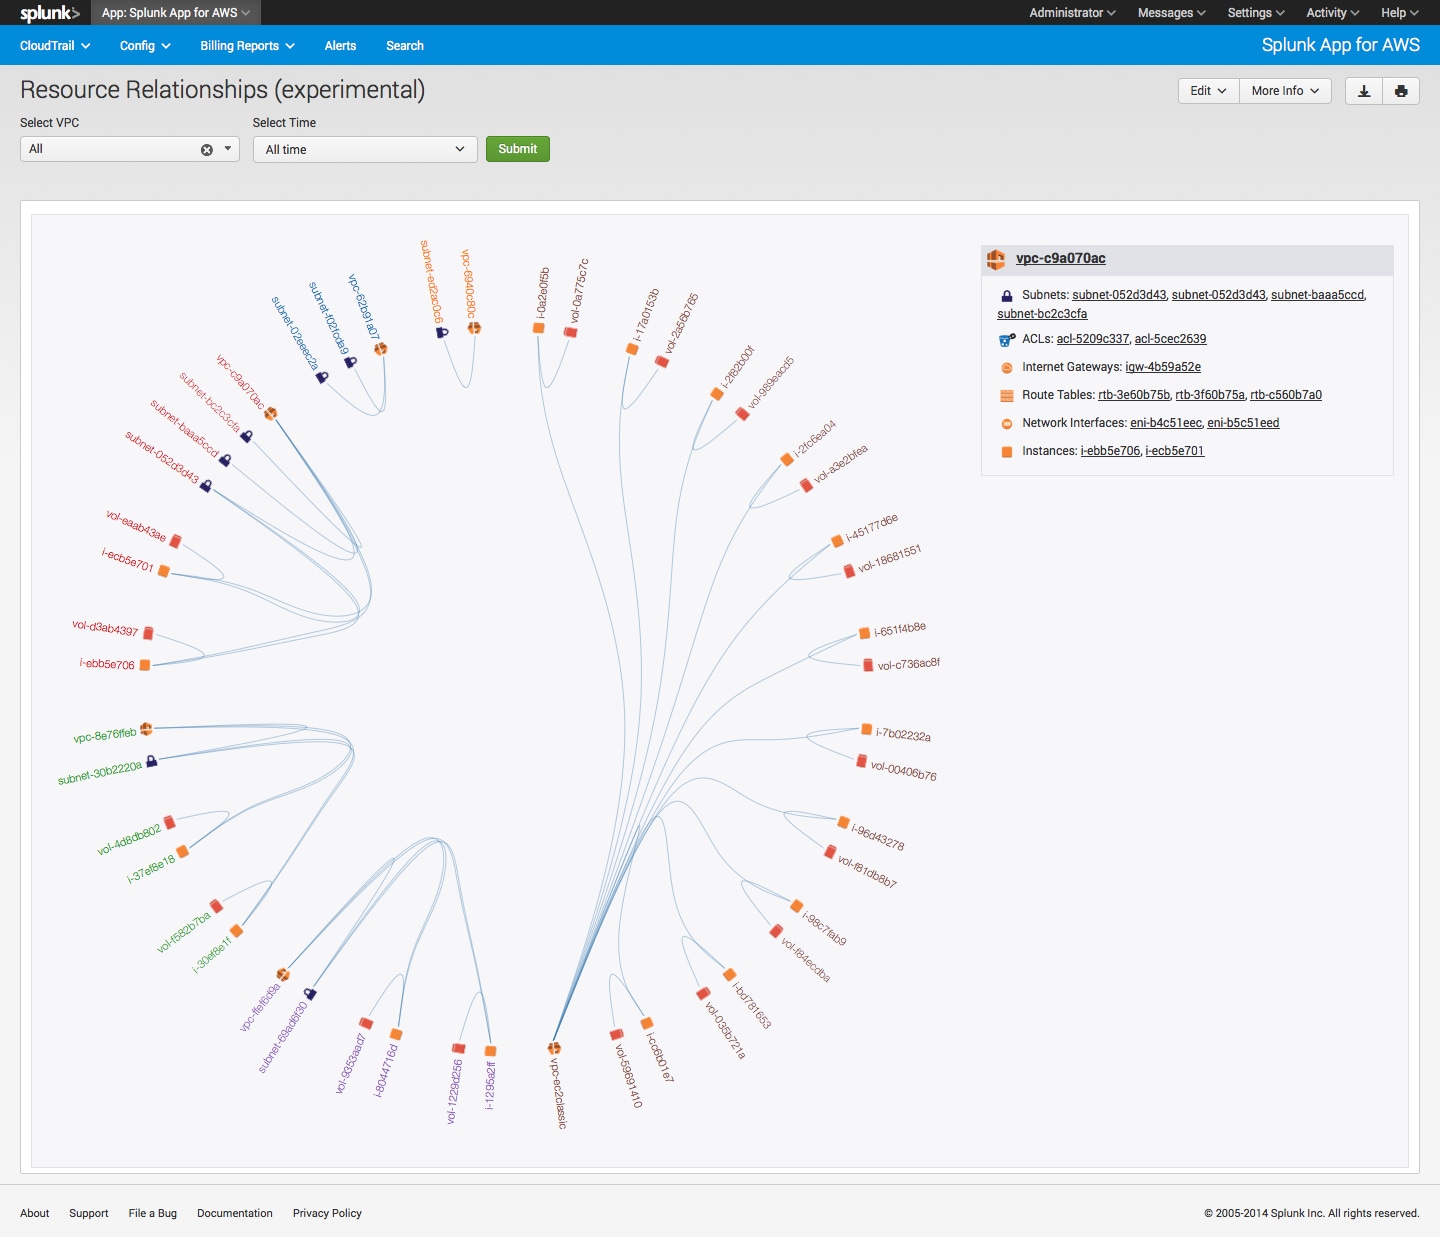The height and width of the screenshot is (1237, 1440).
Task: Click the i-1295a2ff instance node icon
Action: (x=490, y=1051)
